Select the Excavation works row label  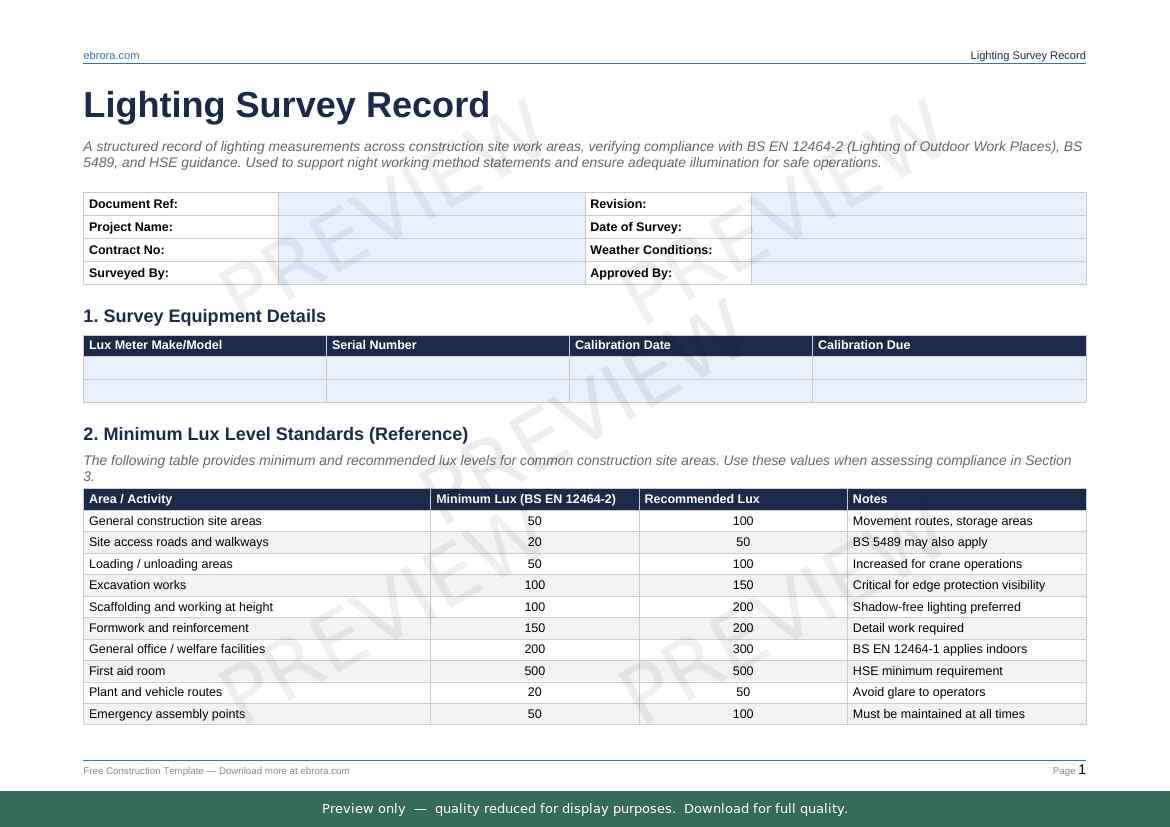(x=137, y=585)
